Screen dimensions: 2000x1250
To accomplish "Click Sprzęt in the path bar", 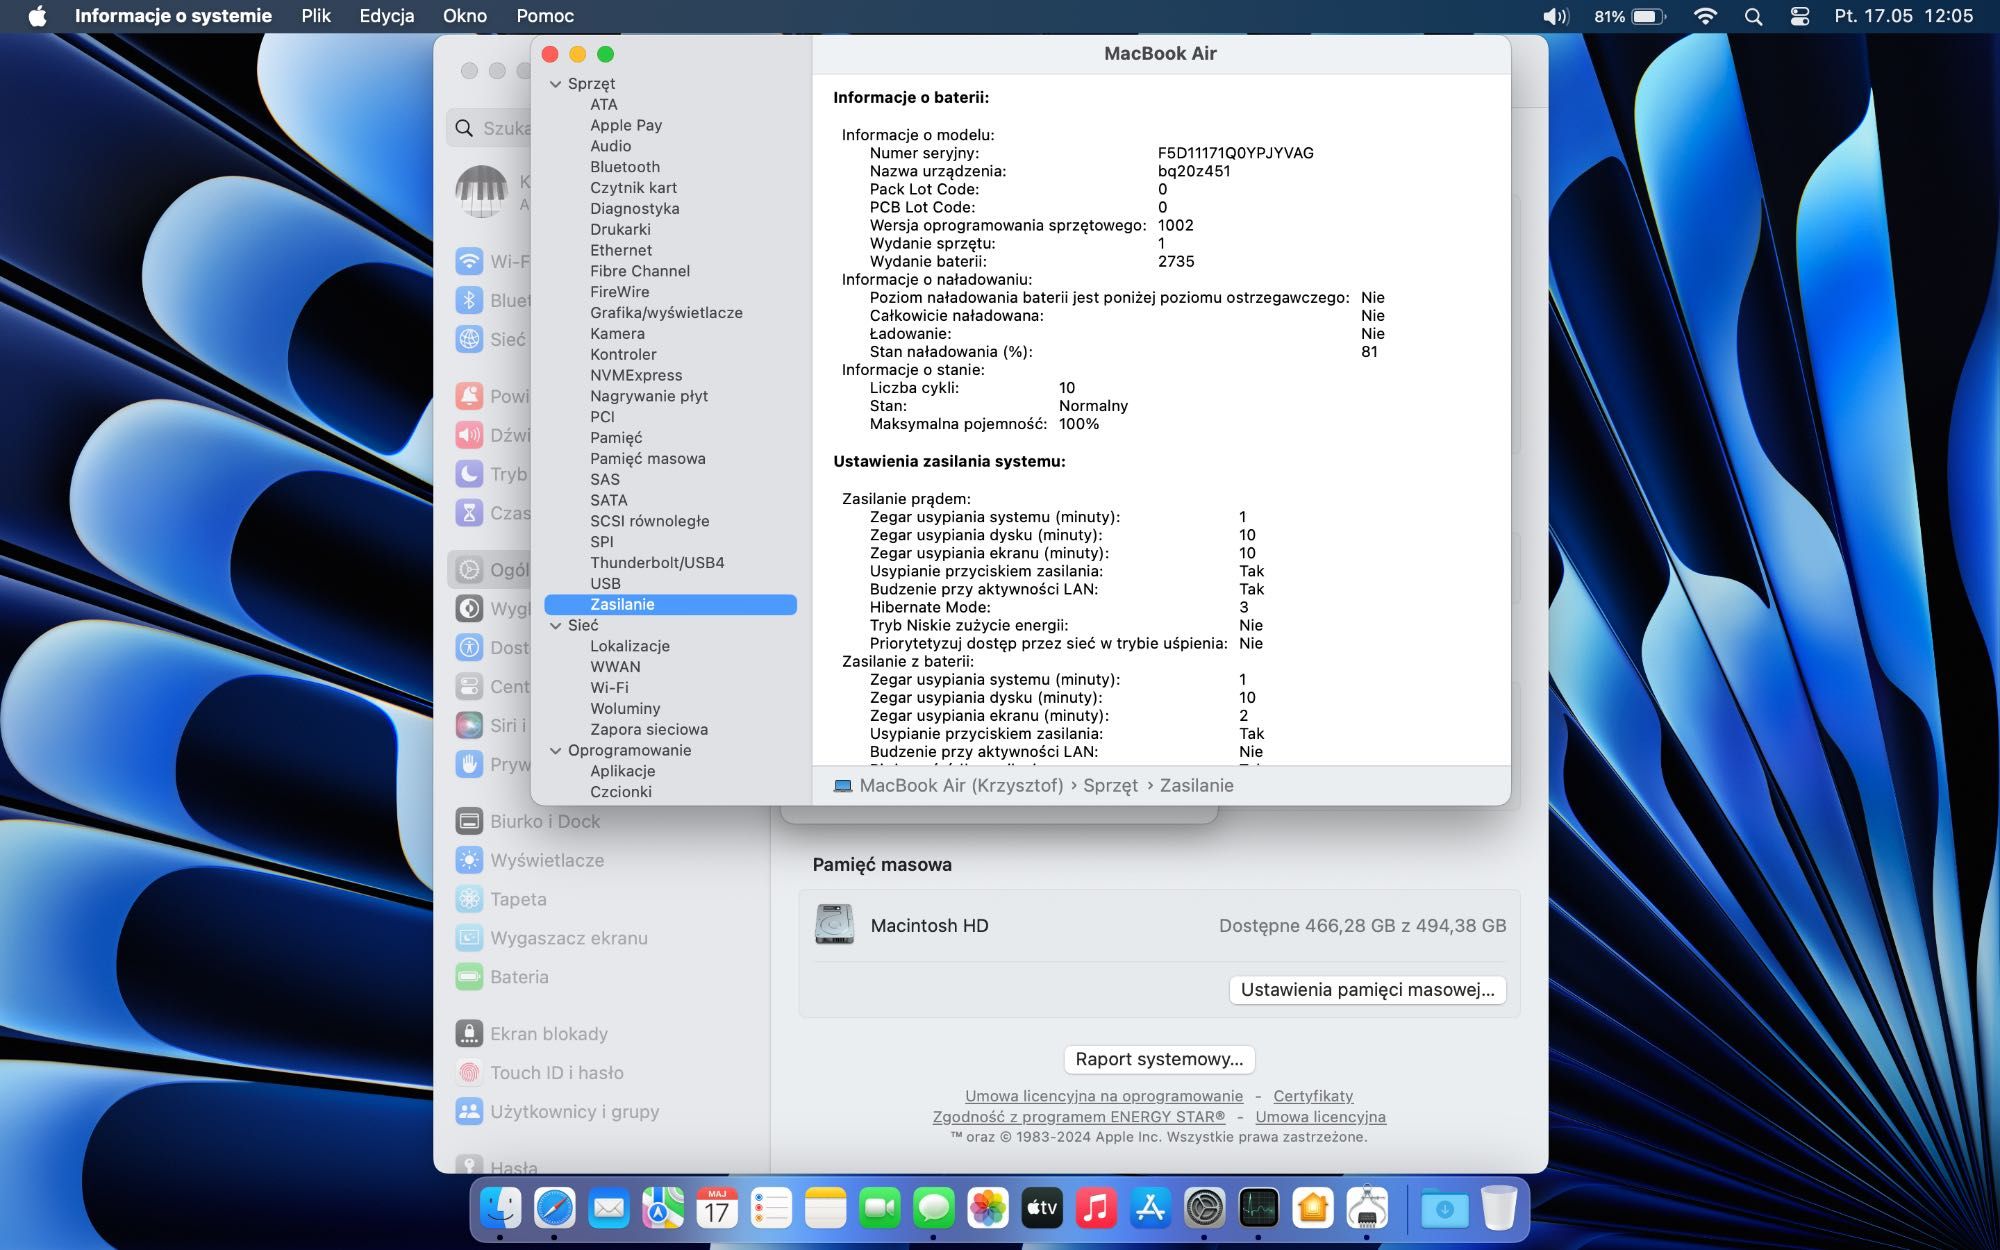I will click(x=1110, y=786).
